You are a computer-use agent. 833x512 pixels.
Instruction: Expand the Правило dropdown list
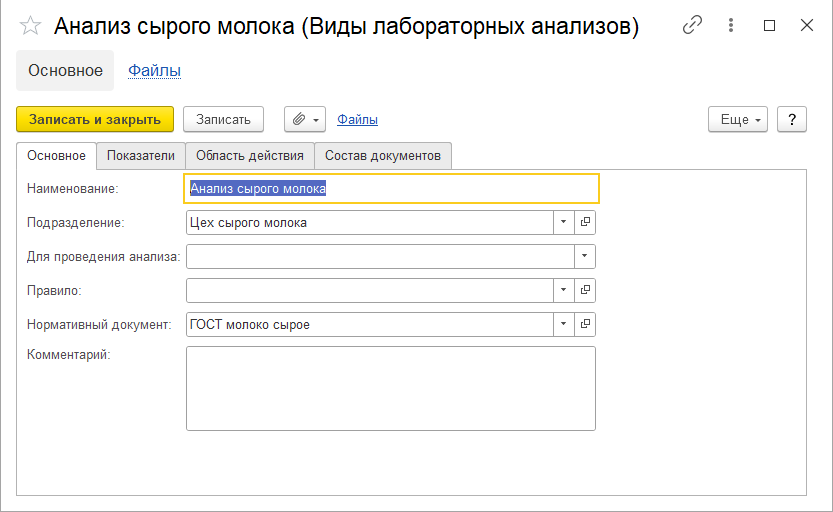tap(563, 290)
